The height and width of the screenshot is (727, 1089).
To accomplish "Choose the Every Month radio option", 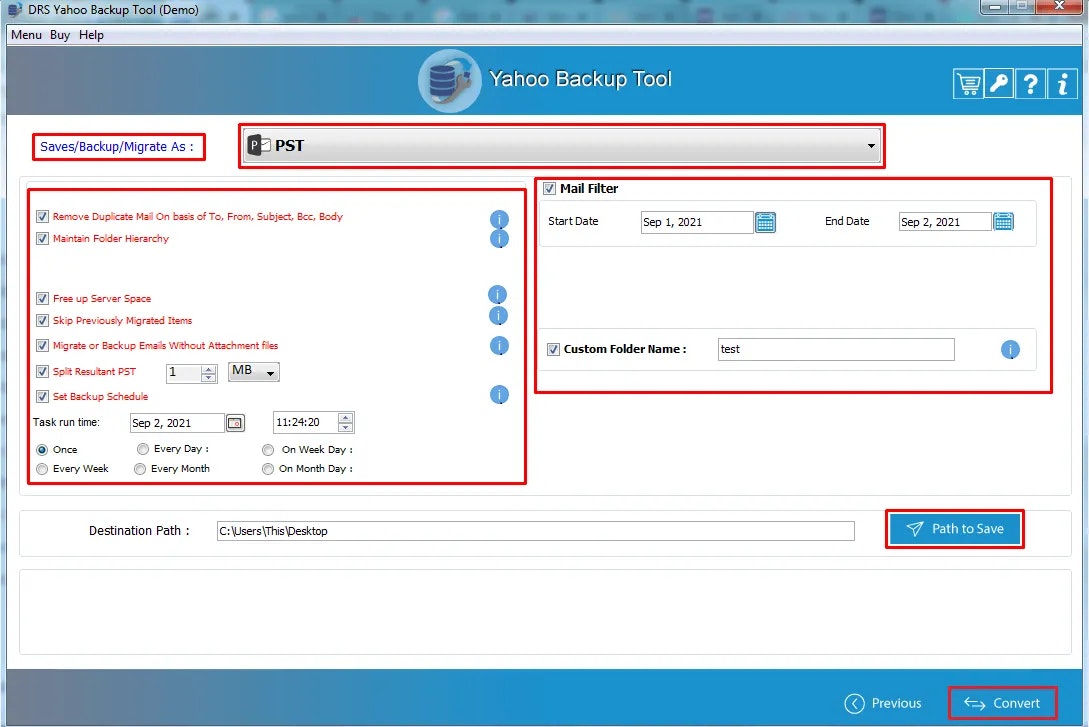I will [140, 469].
